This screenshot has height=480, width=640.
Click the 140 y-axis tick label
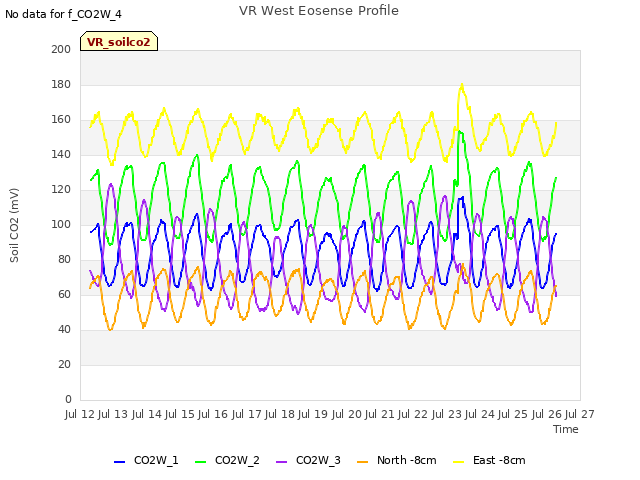(61, 155)
